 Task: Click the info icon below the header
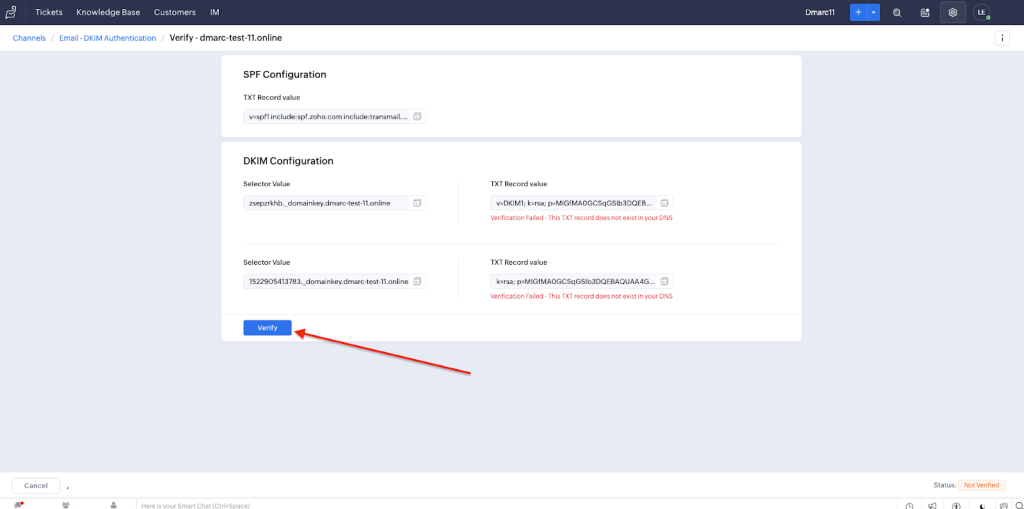click(1002, 38)
